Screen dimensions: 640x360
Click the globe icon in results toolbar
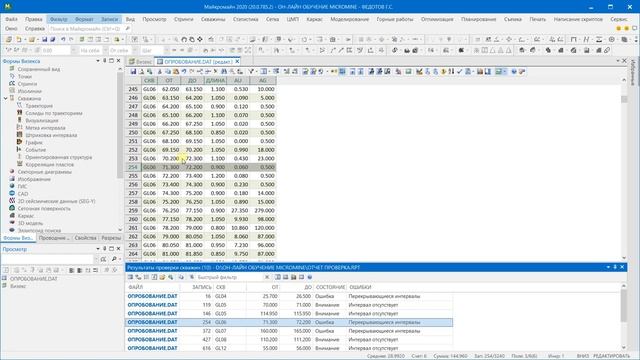point(310,277)
